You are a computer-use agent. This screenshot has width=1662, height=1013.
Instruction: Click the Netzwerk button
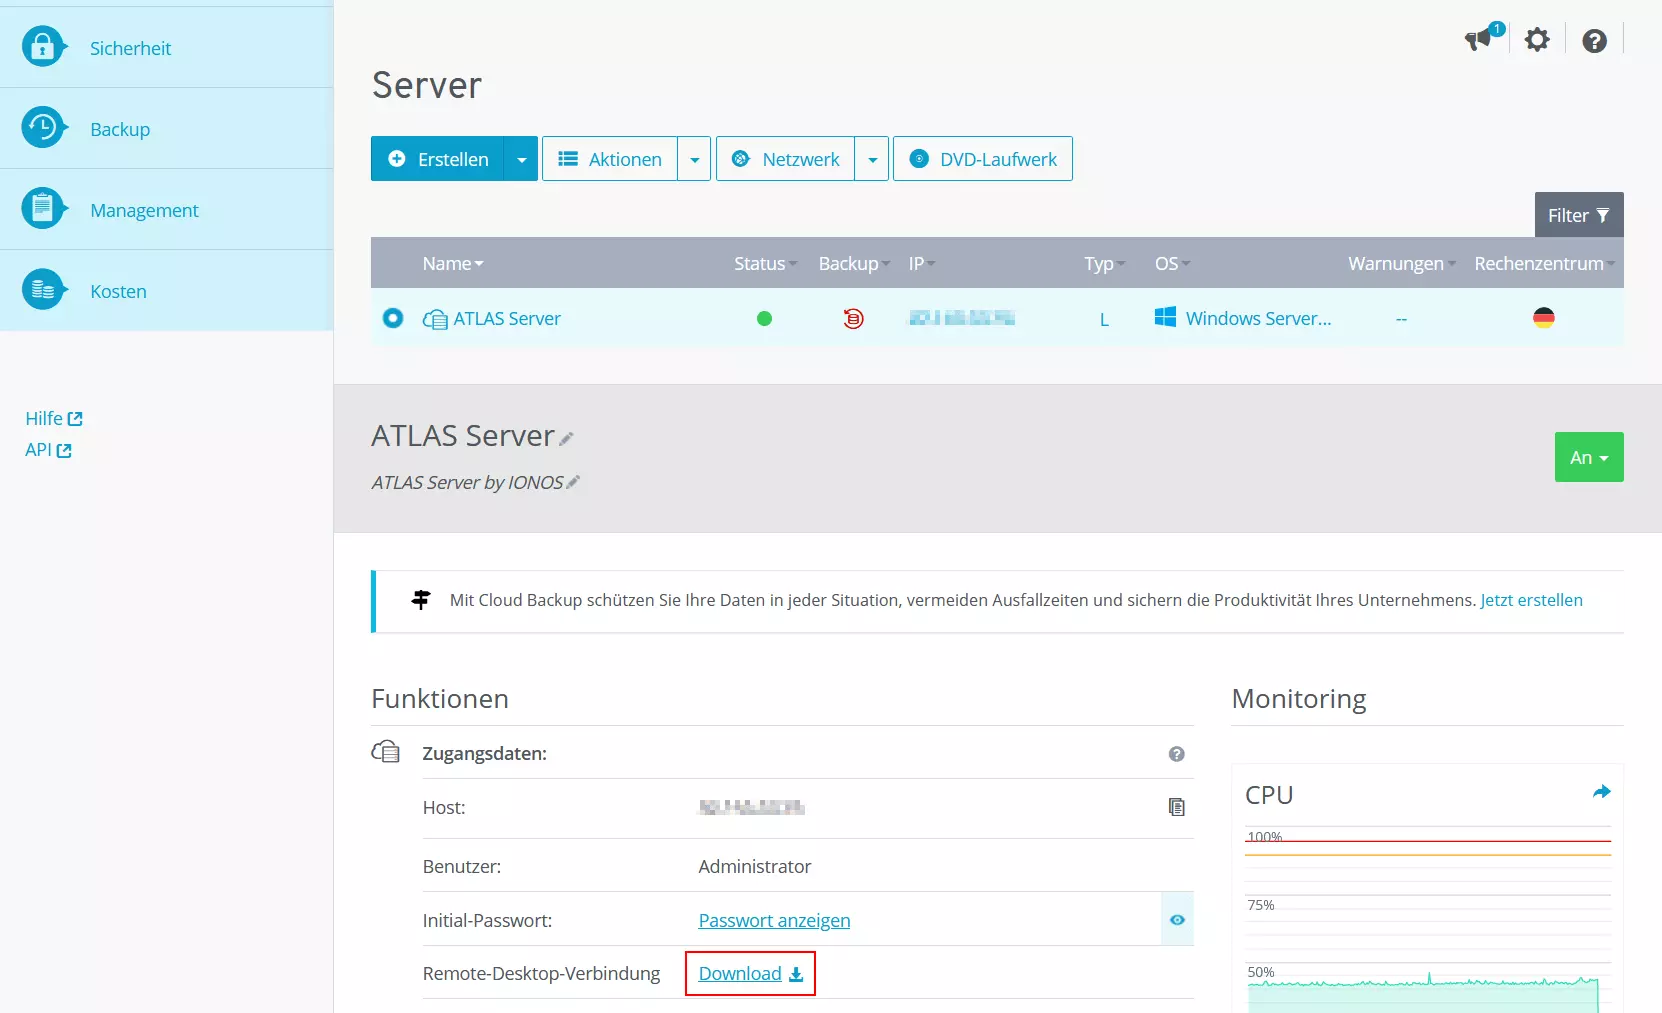[x=786, y=159]
